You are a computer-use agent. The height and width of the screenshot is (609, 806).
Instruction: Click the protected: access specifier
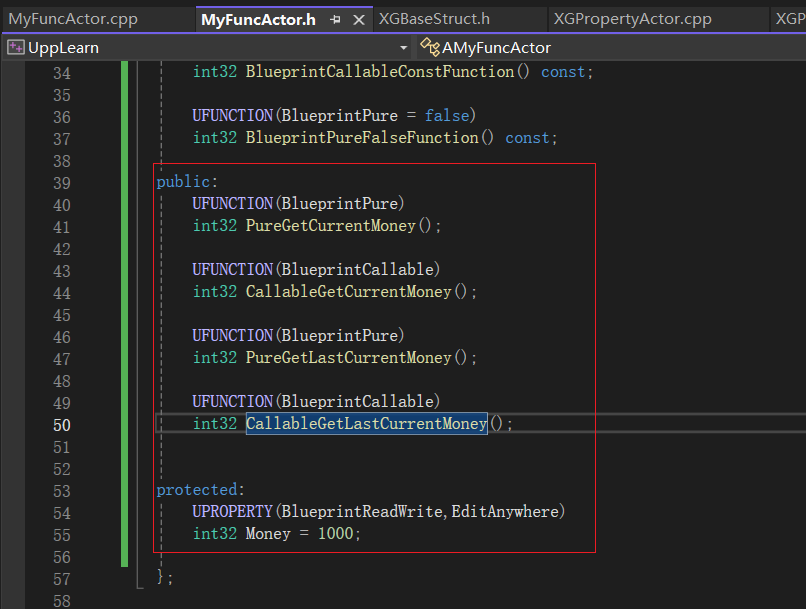(x=200, y=490)
